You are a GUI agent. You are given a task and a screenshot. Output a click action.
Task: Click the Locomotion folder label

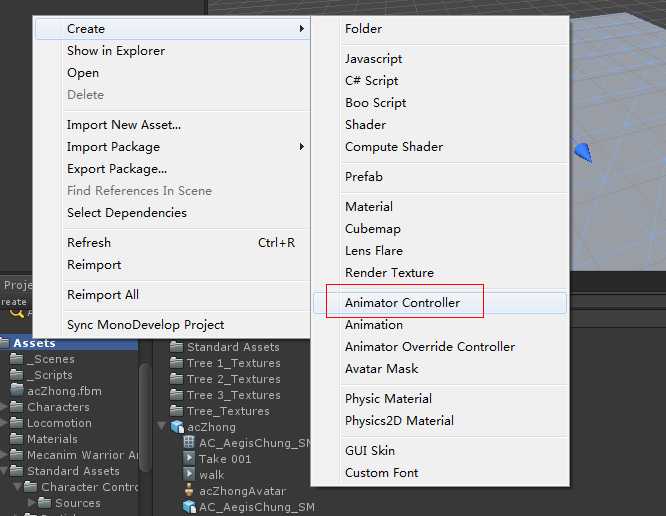[59, 423]
